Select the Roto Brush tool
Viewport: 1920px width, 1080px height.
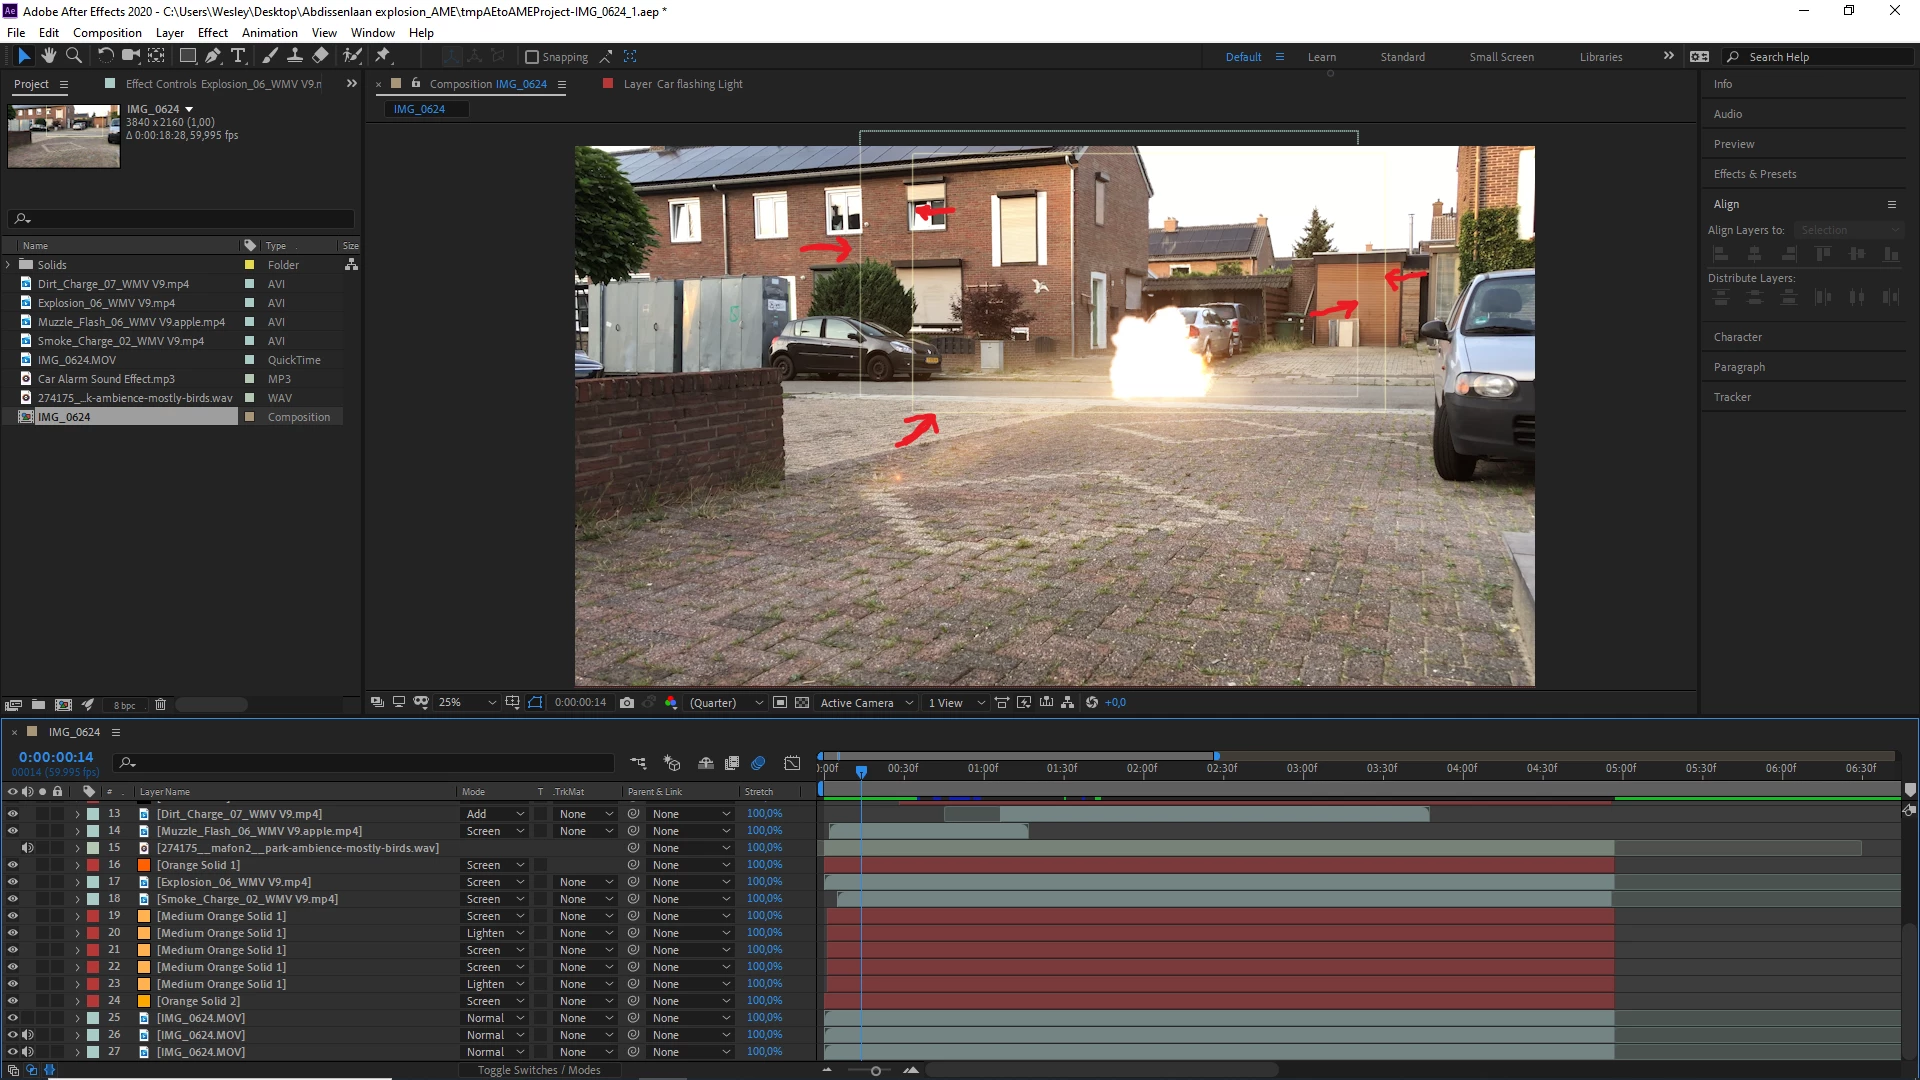[x=352, y=56]
